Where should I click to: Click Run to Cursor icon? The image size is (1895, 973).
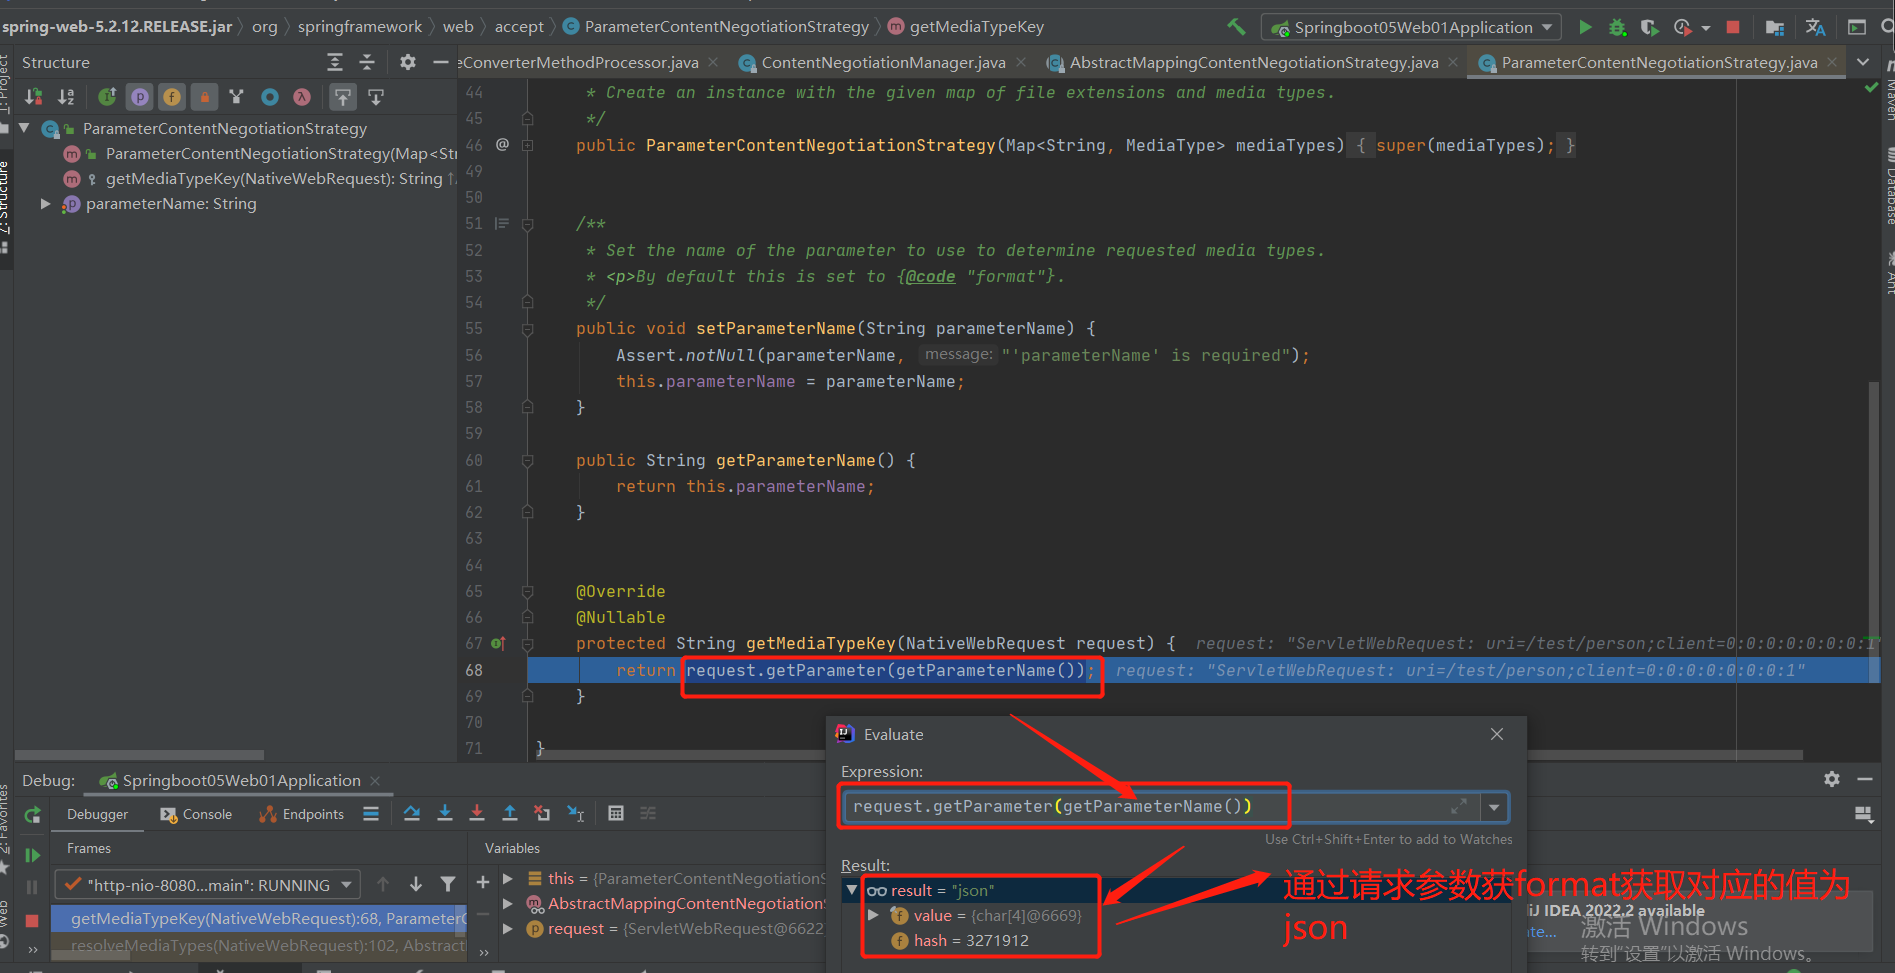[x=576, y=813]
